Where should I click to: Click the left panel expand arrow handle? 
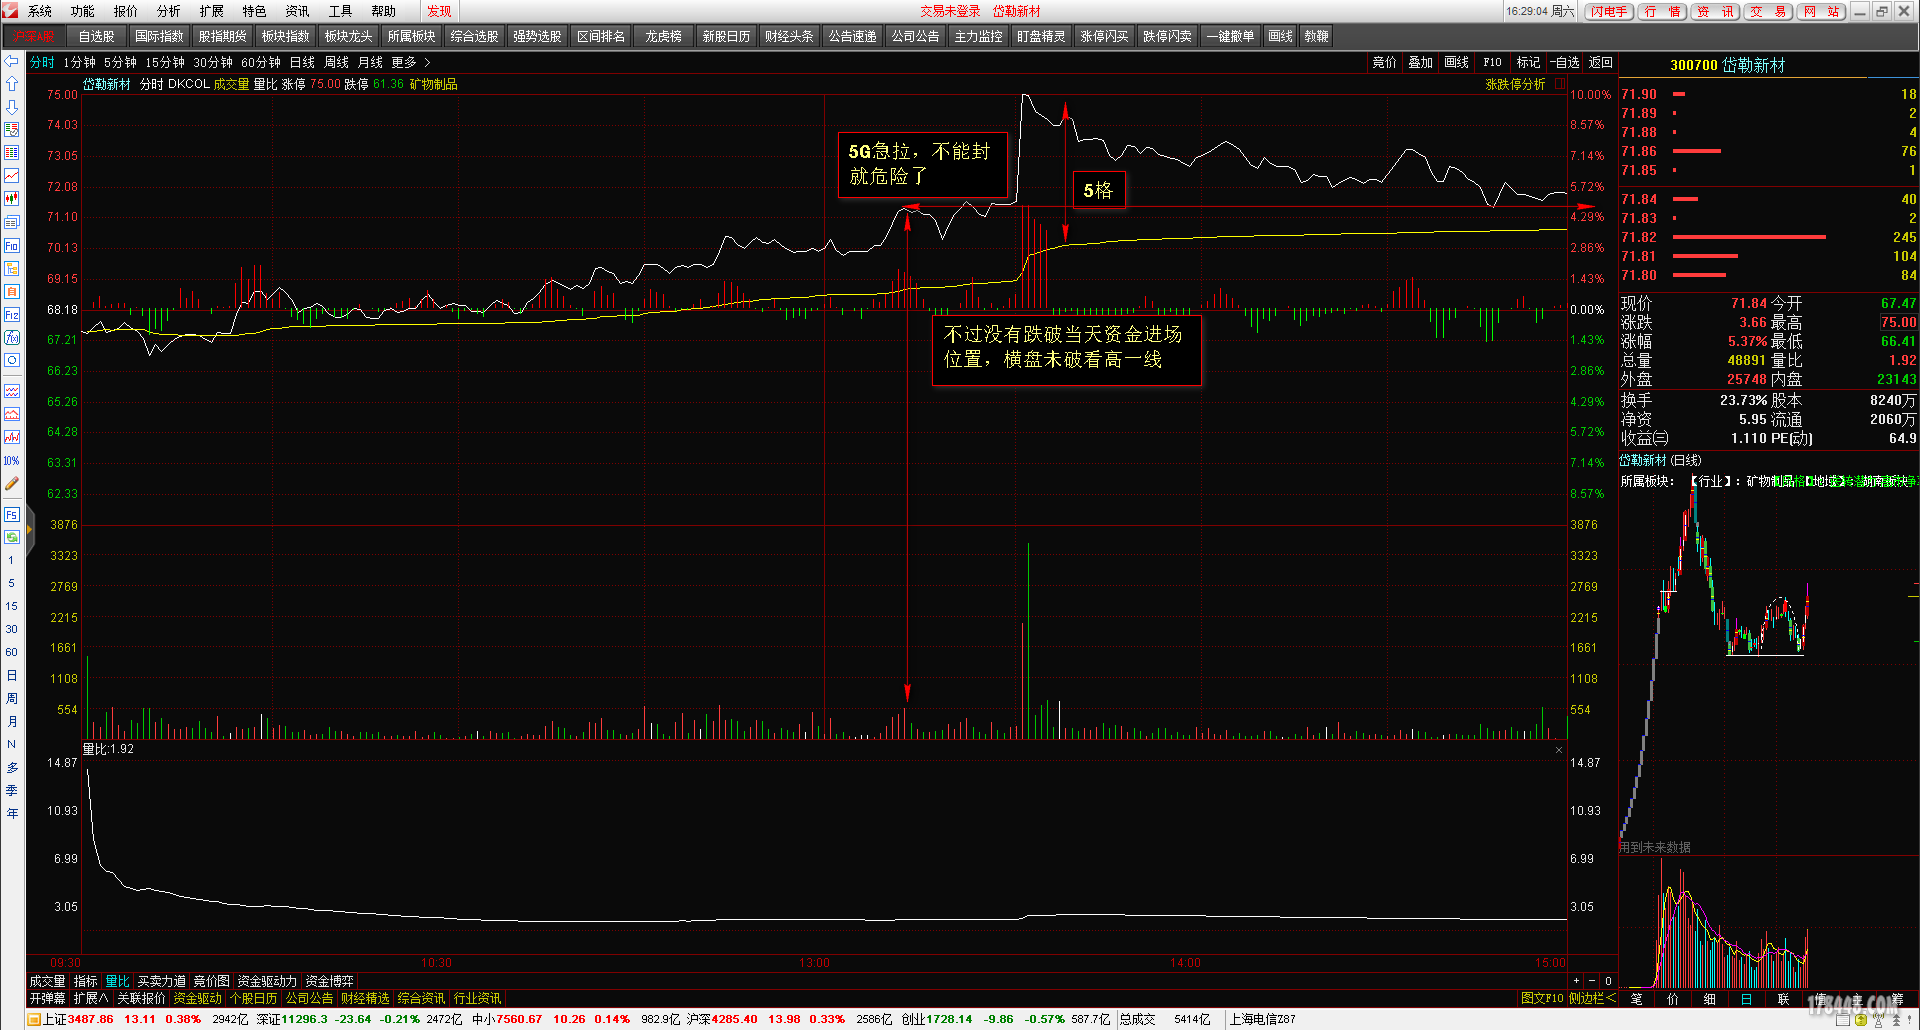pyautogui.click(x=30, y=530)
